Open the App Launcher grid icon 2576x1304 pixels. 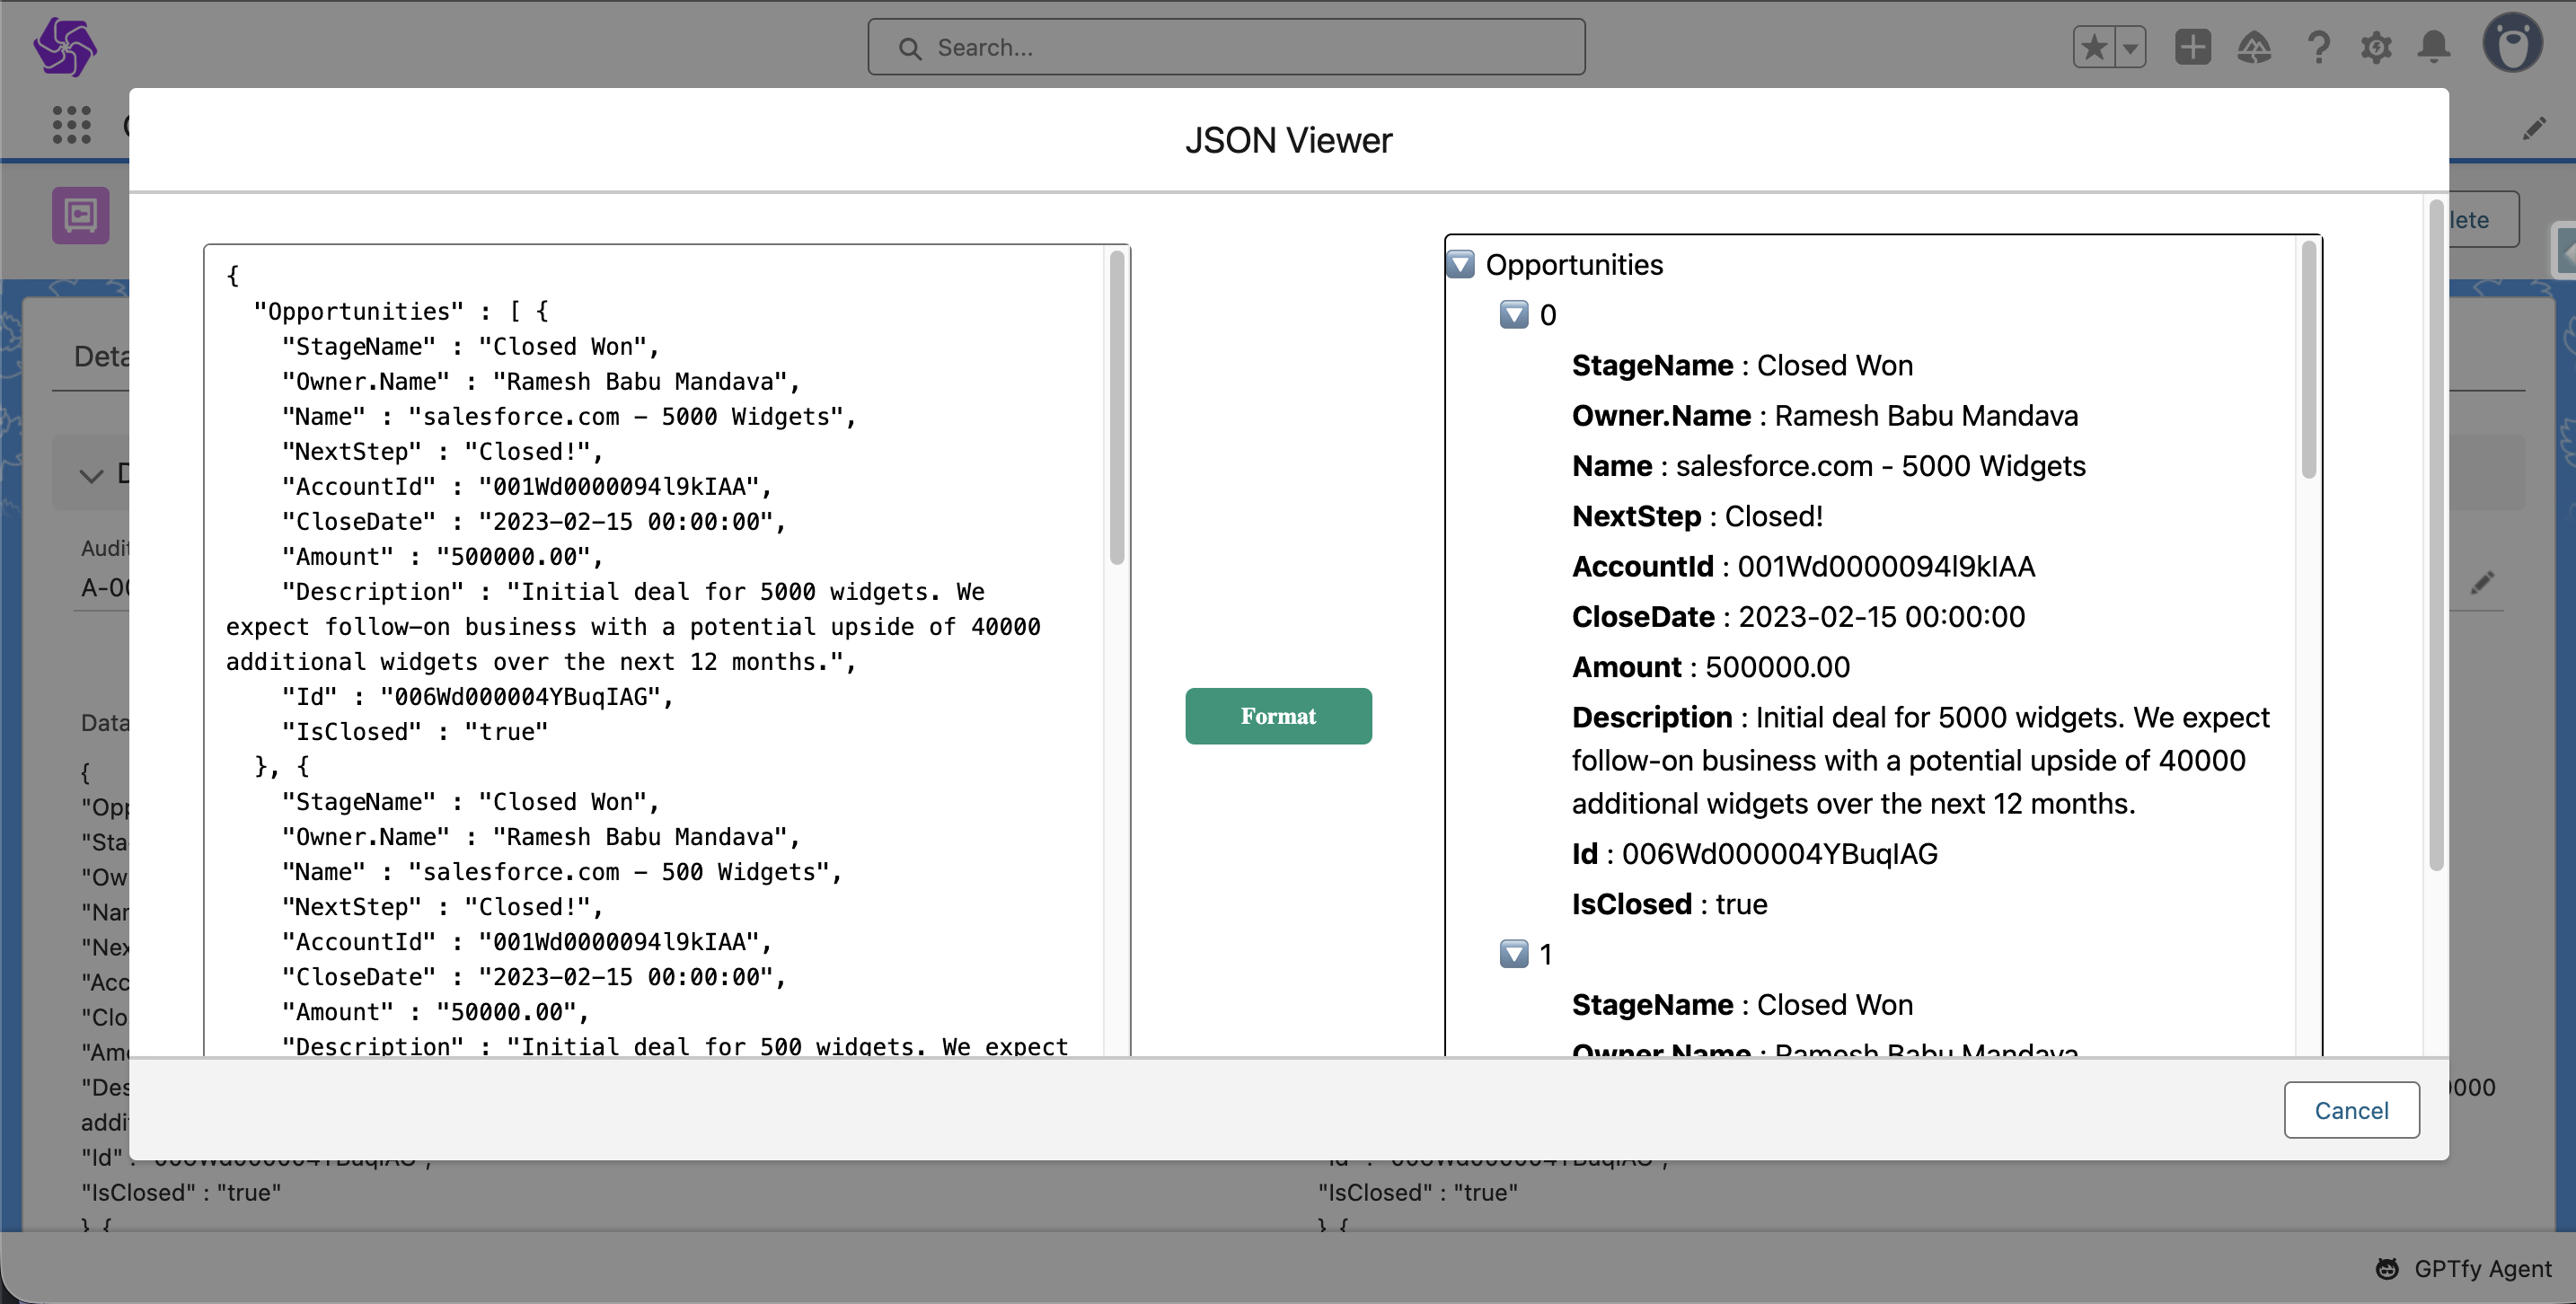(71, 125)
